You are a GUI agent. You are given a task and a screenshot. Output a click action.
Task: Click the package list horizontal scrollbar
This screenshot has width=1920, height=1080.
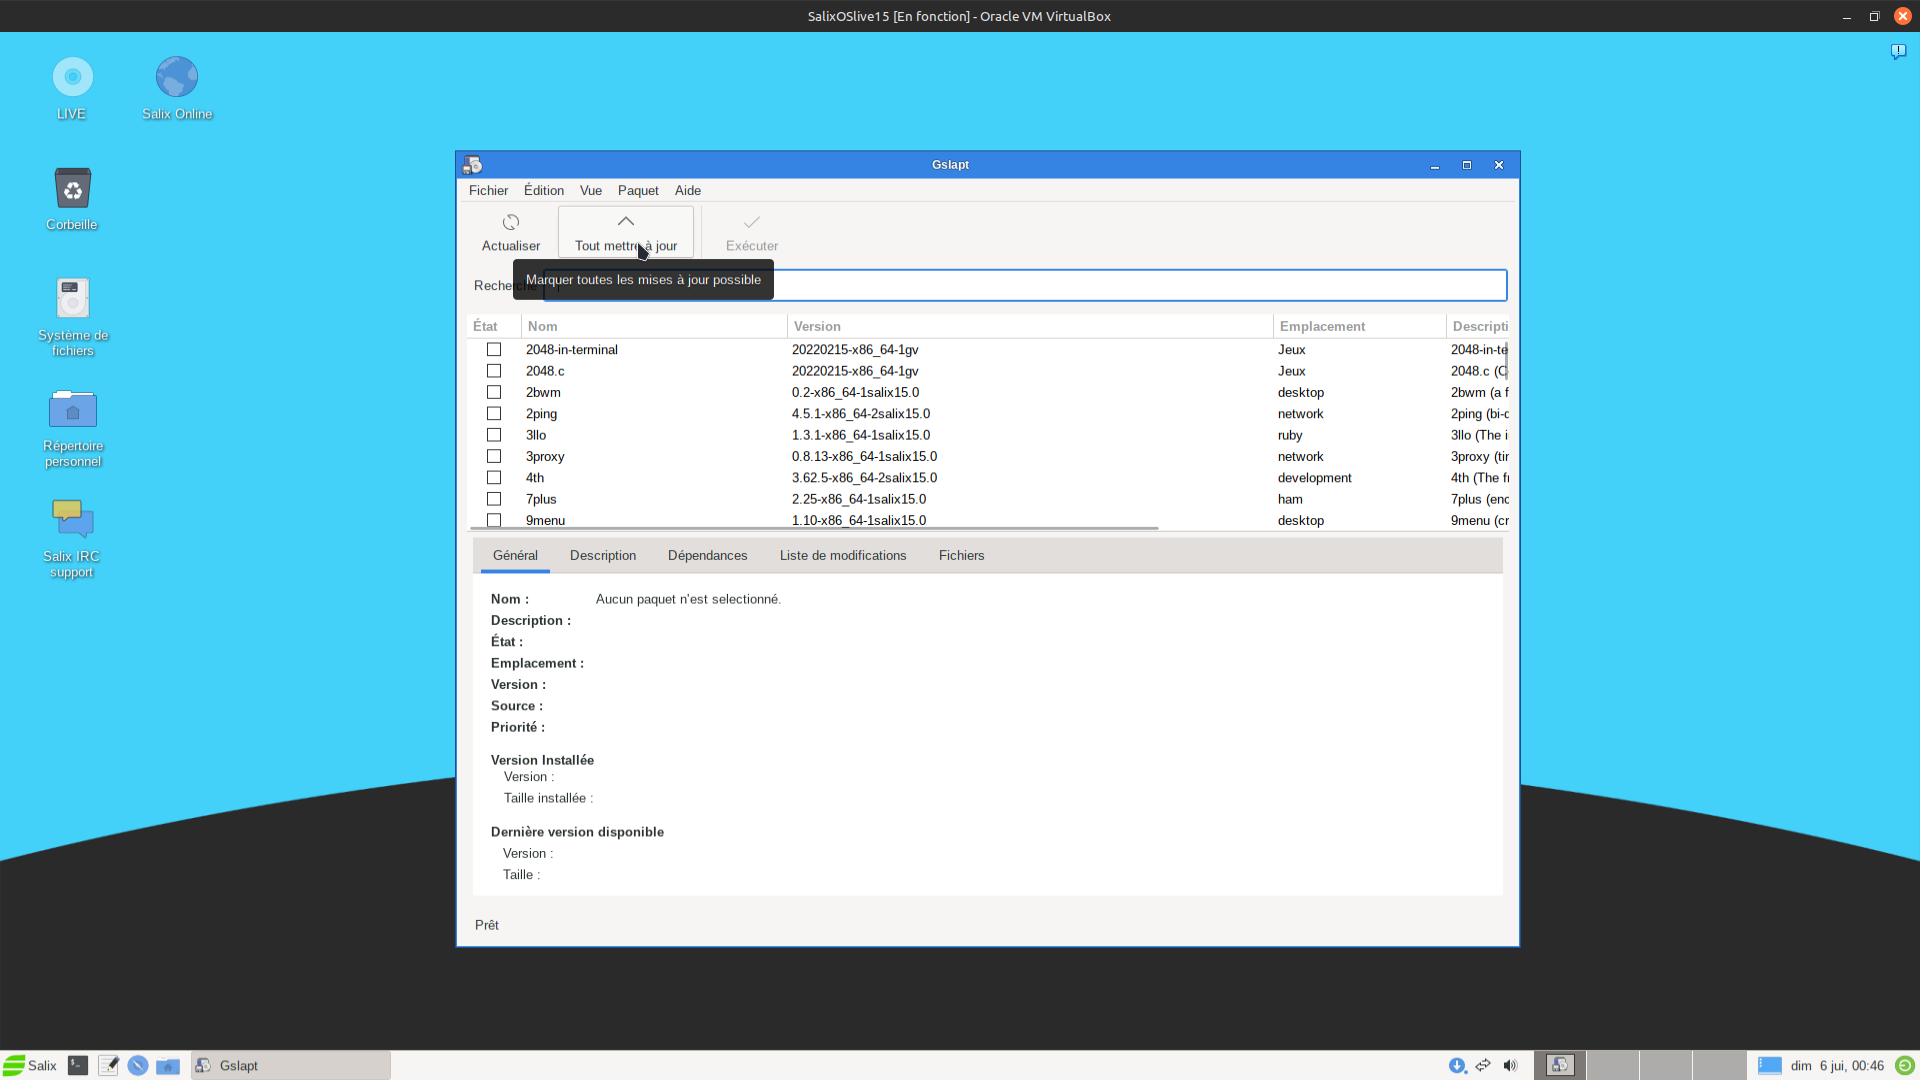[814, 528]
